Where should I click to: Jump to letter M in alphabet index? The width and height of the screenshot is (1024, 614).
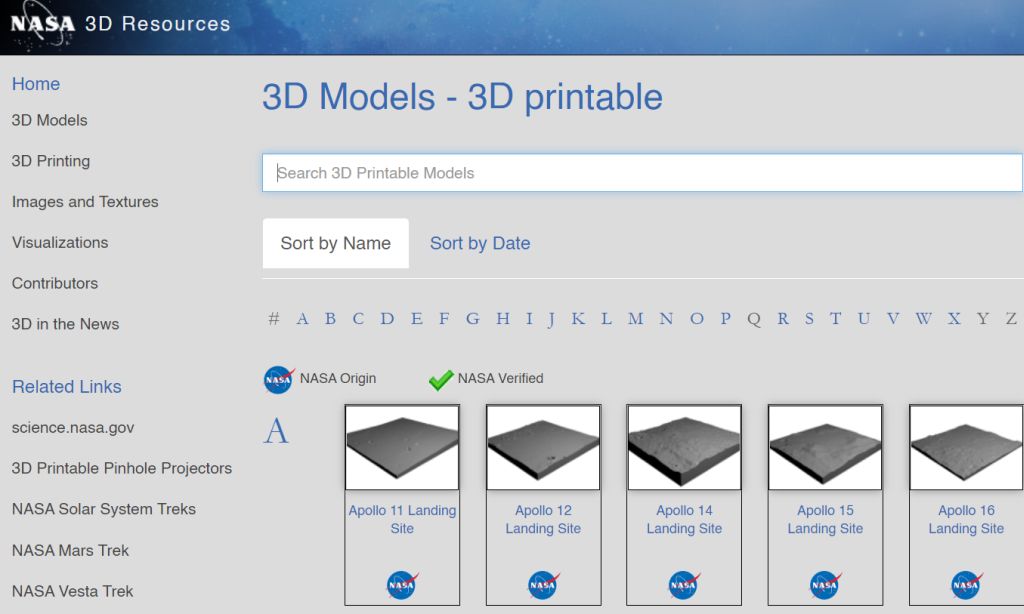[635, 319]
